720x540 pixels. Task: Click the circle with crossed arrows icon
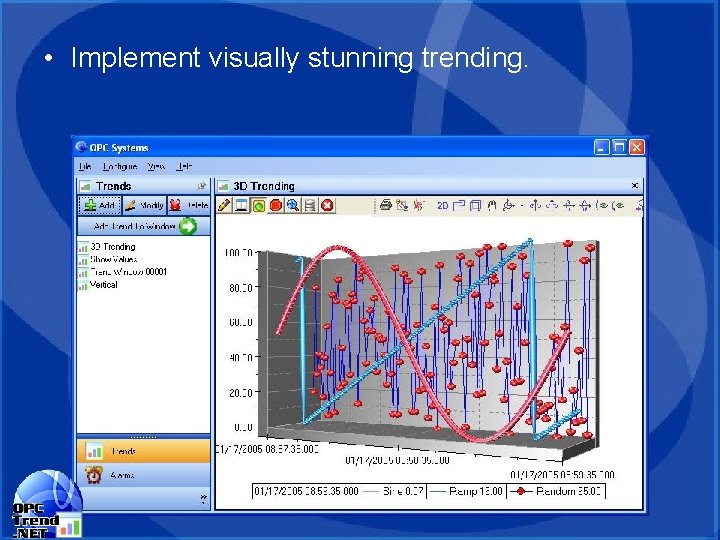[x=585, y=205]
